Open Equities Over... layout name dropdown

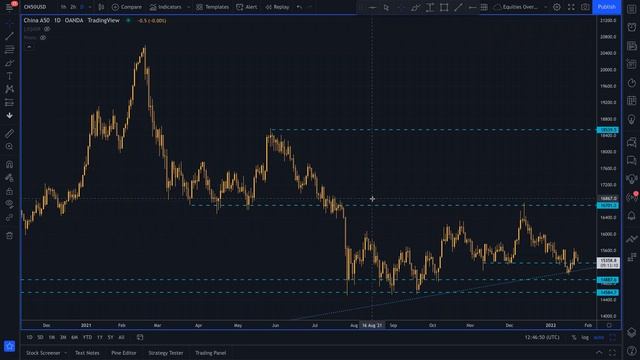(520, 7)
